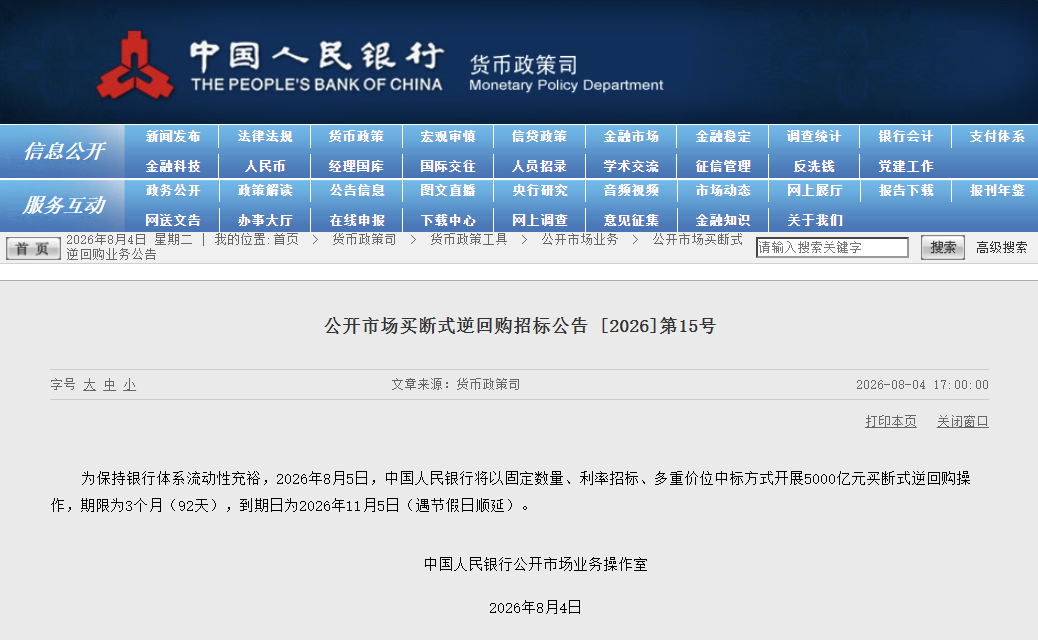This screenshot has height=640, width=1038.
Task: Go to 政策解读 page
Action: [x=265, y=191]
